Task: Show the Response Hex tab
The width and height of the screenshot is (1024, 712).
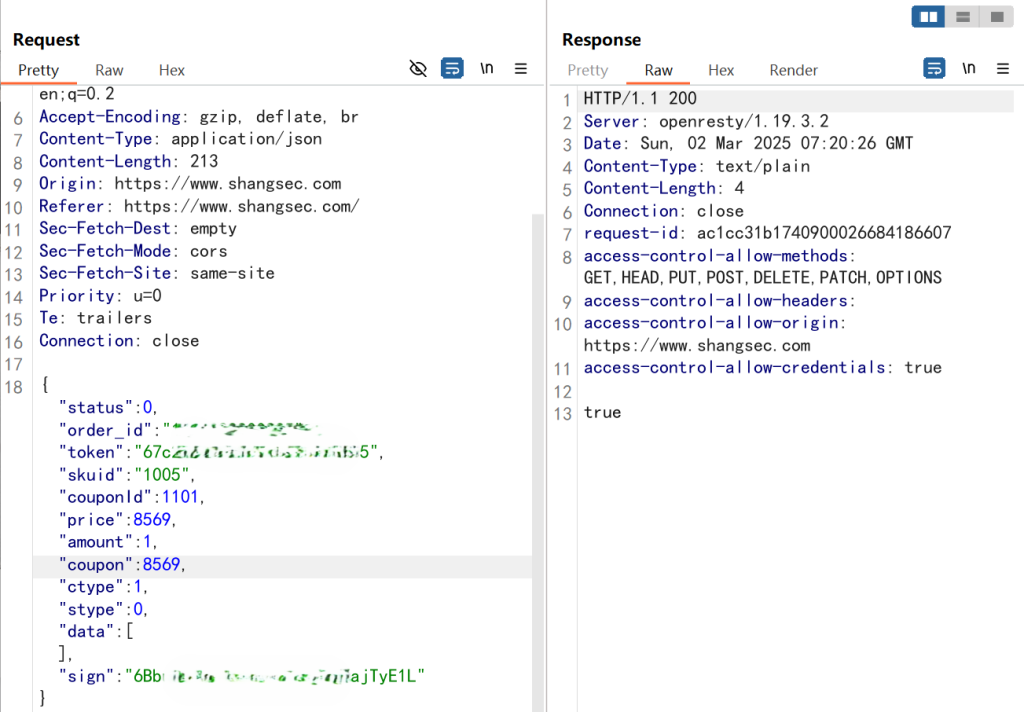Action: coord(721,70)
